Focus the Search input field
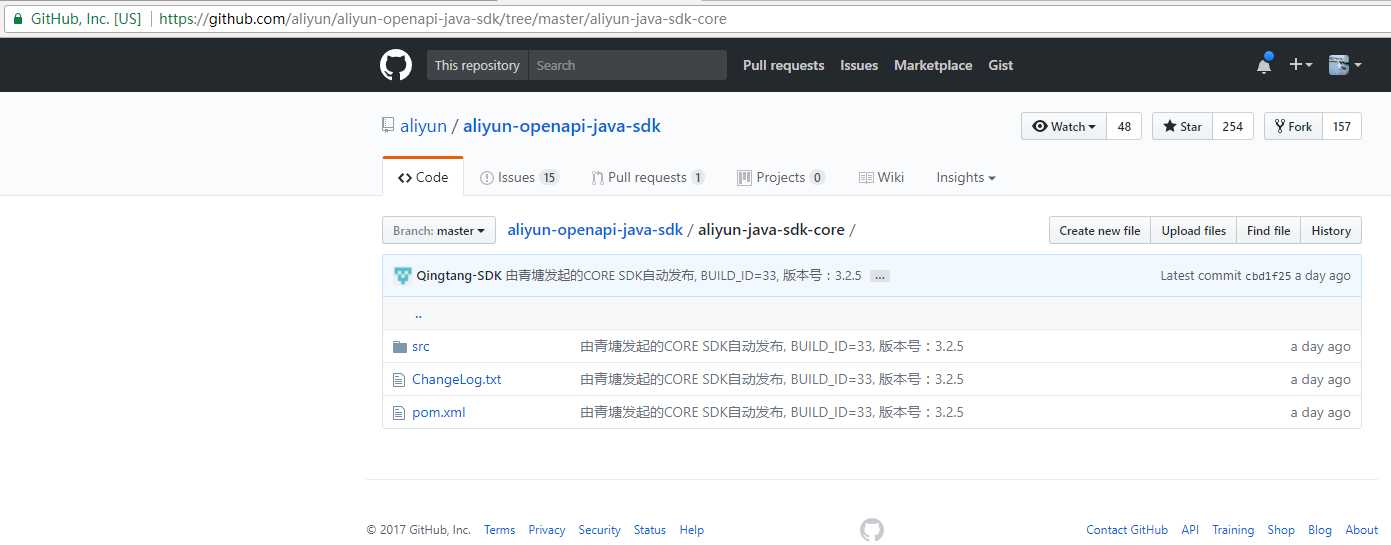The image size is (1391, 545). [x=627, y=65]
